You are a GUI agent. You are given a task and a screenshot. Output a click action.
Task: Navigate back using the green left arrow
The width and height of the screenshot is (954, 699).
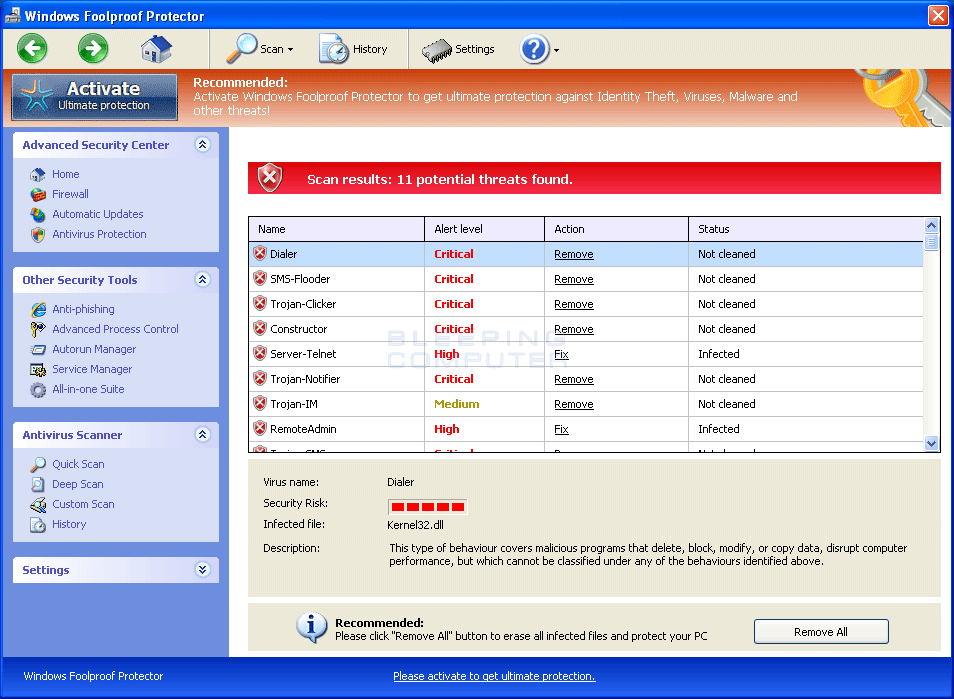point(32,48)
